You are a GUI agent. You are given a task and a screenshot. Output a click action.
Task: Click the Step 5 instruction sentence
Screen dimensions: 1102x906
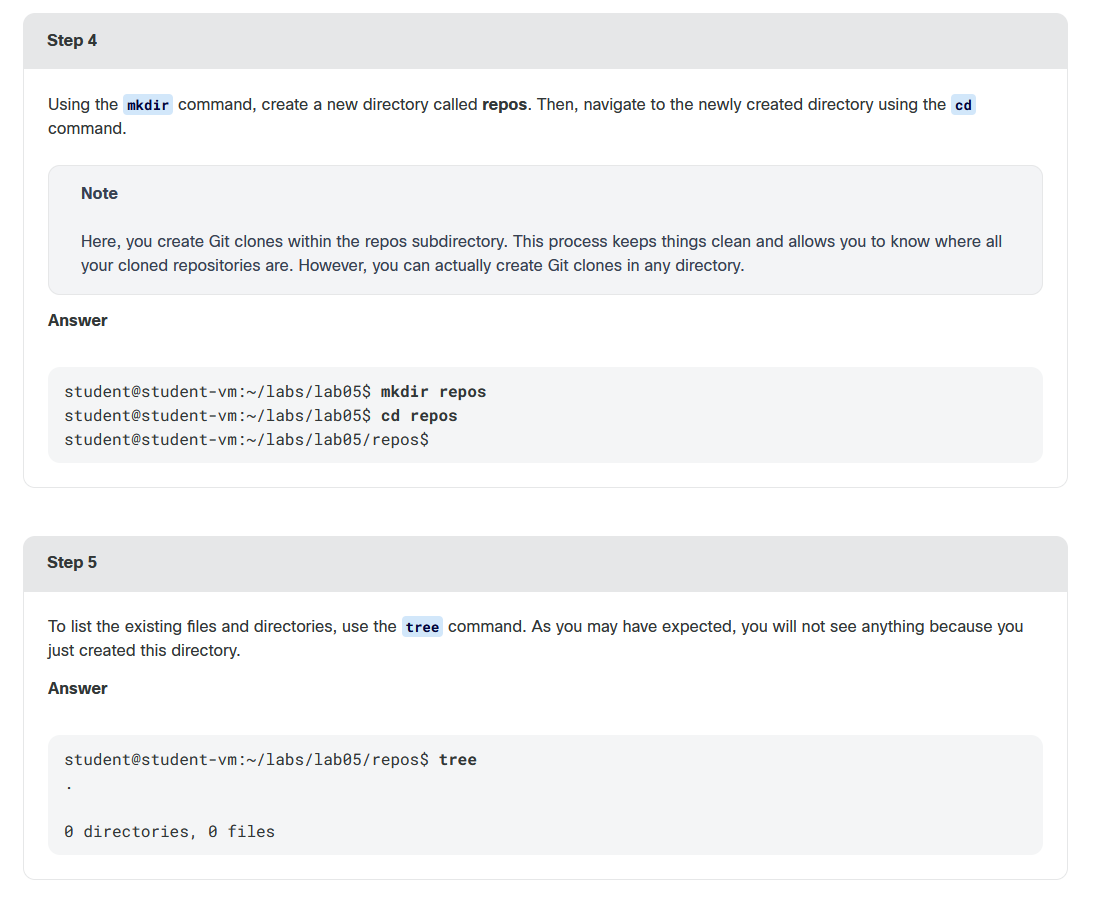pos(536,638)
